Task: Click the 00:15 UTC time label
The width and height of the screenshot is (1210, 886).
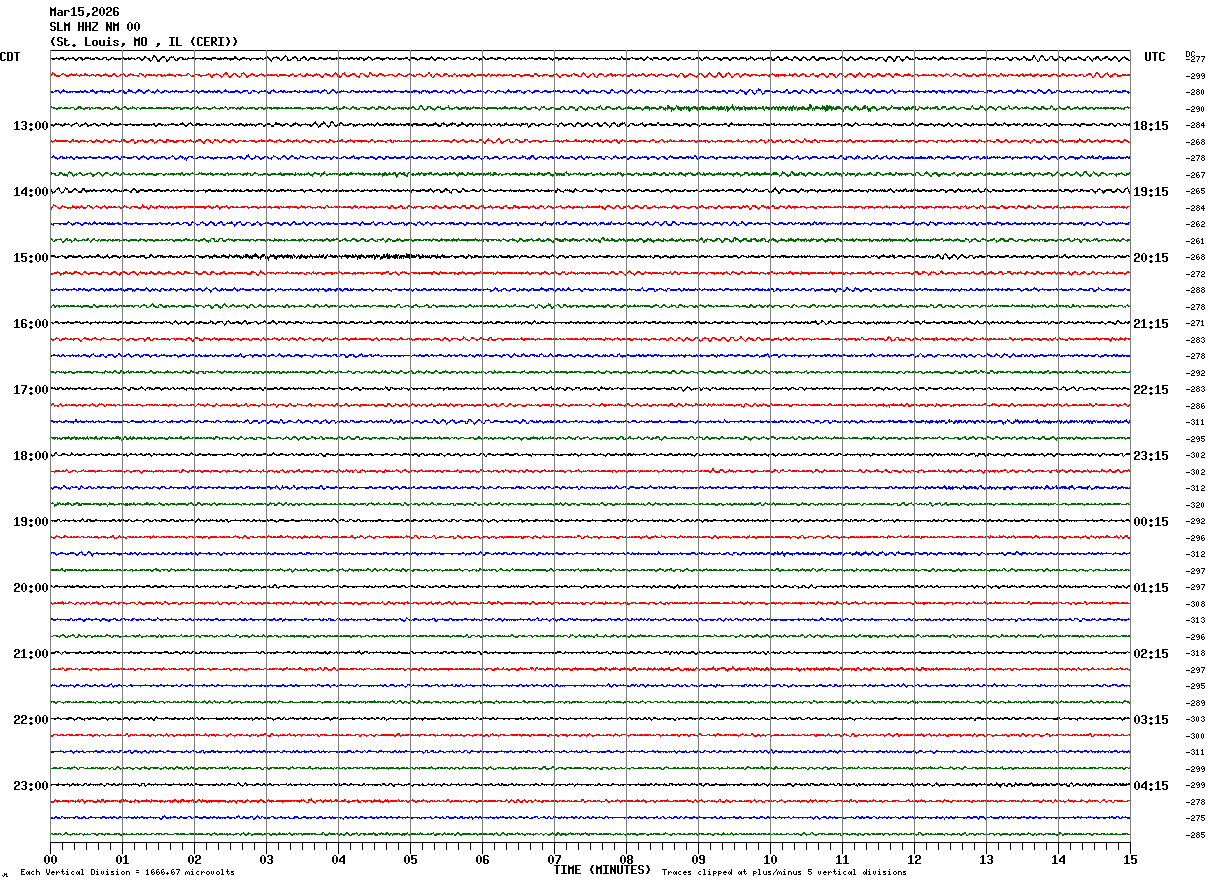Action: click(x=1150, y=522)
